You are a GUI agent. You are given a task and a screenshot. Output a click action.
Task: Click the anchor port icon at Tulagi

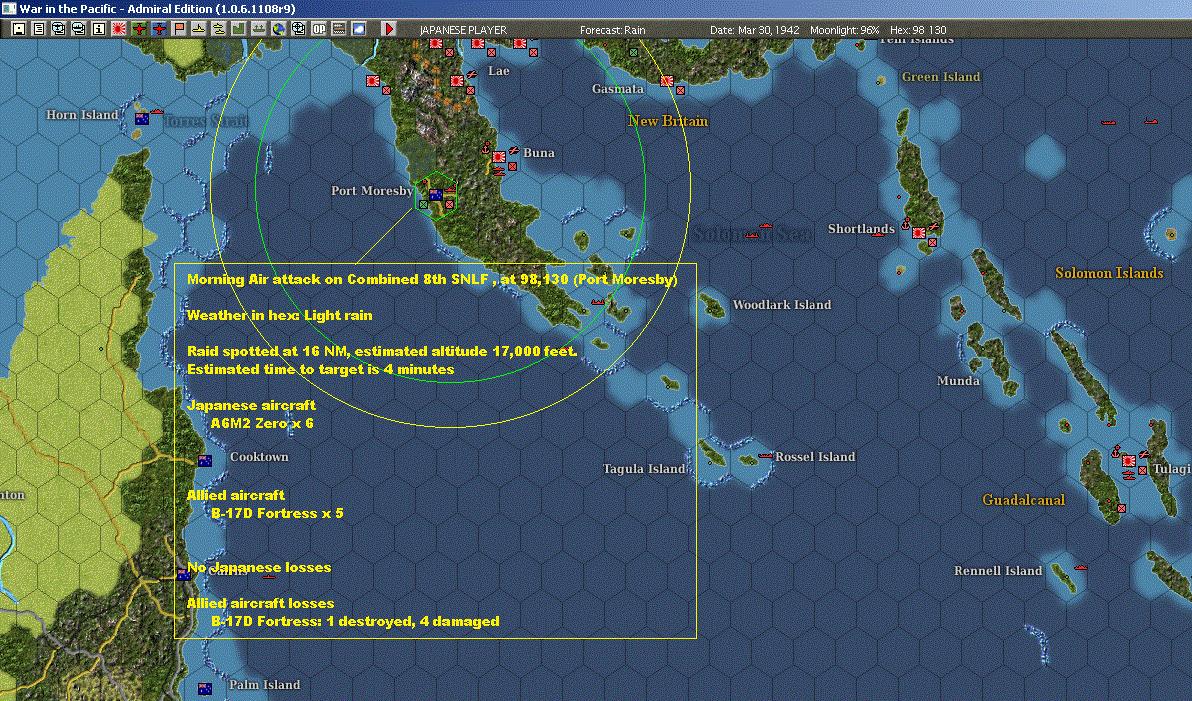(x=1116, y=452)
